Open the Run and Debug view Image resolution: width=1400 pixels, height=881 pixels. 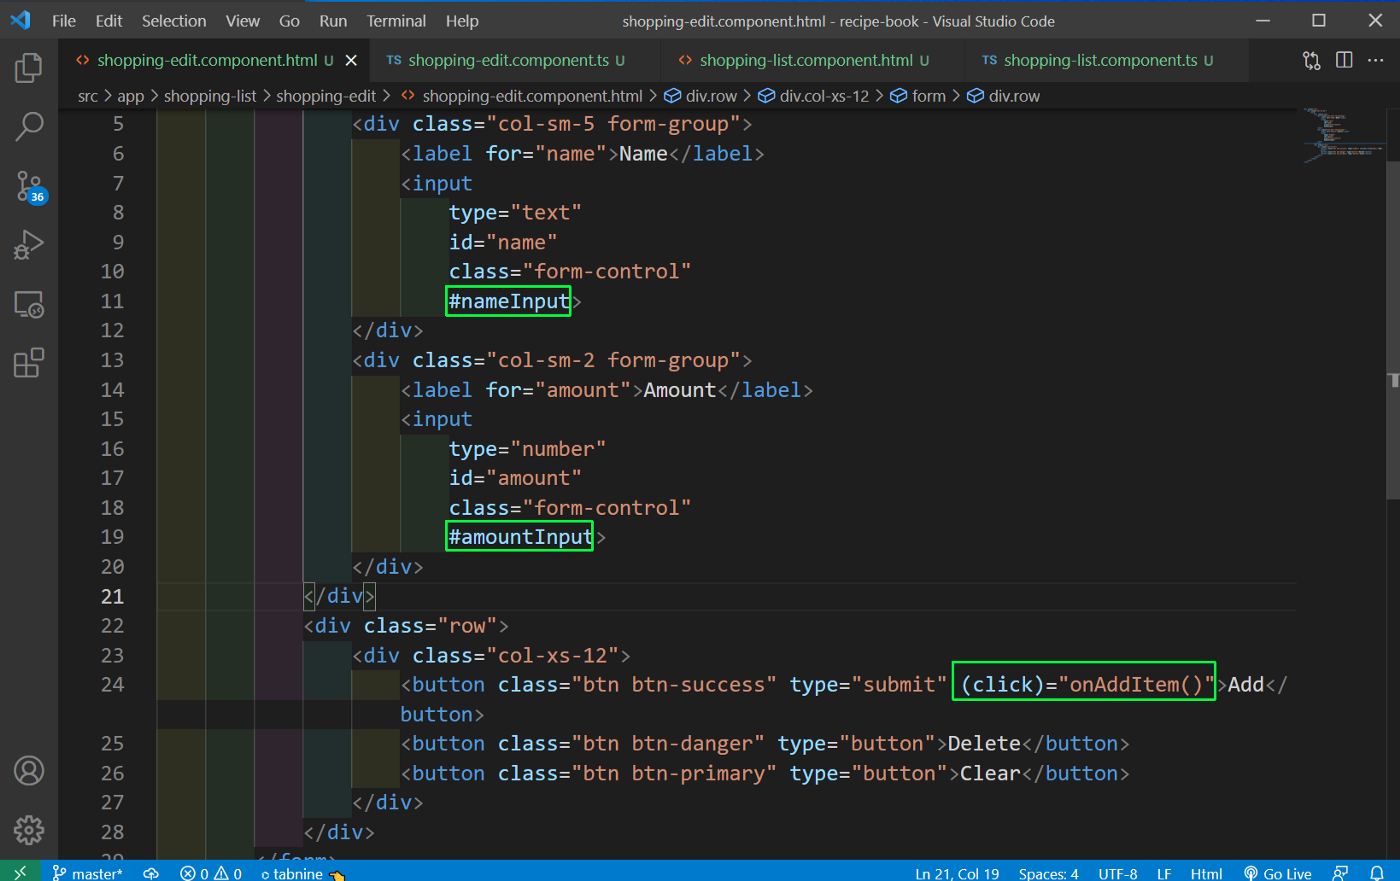pos(29,245)
